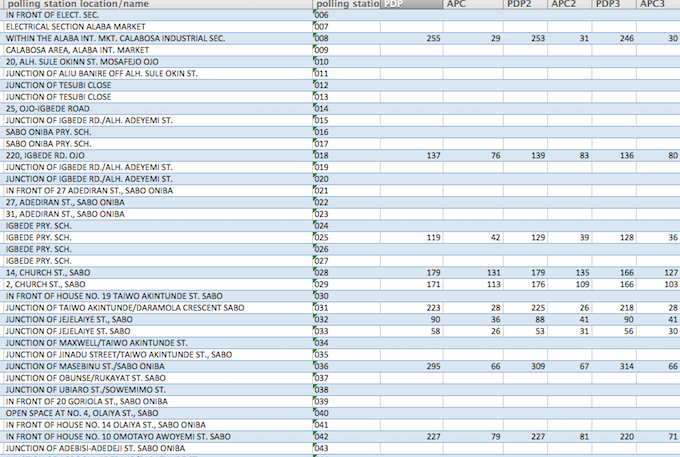The height and width of the screenshot is (457, 680).
Task: Click cell '220, IGBEDE RD. OJO'
Action: coord(156,155)
